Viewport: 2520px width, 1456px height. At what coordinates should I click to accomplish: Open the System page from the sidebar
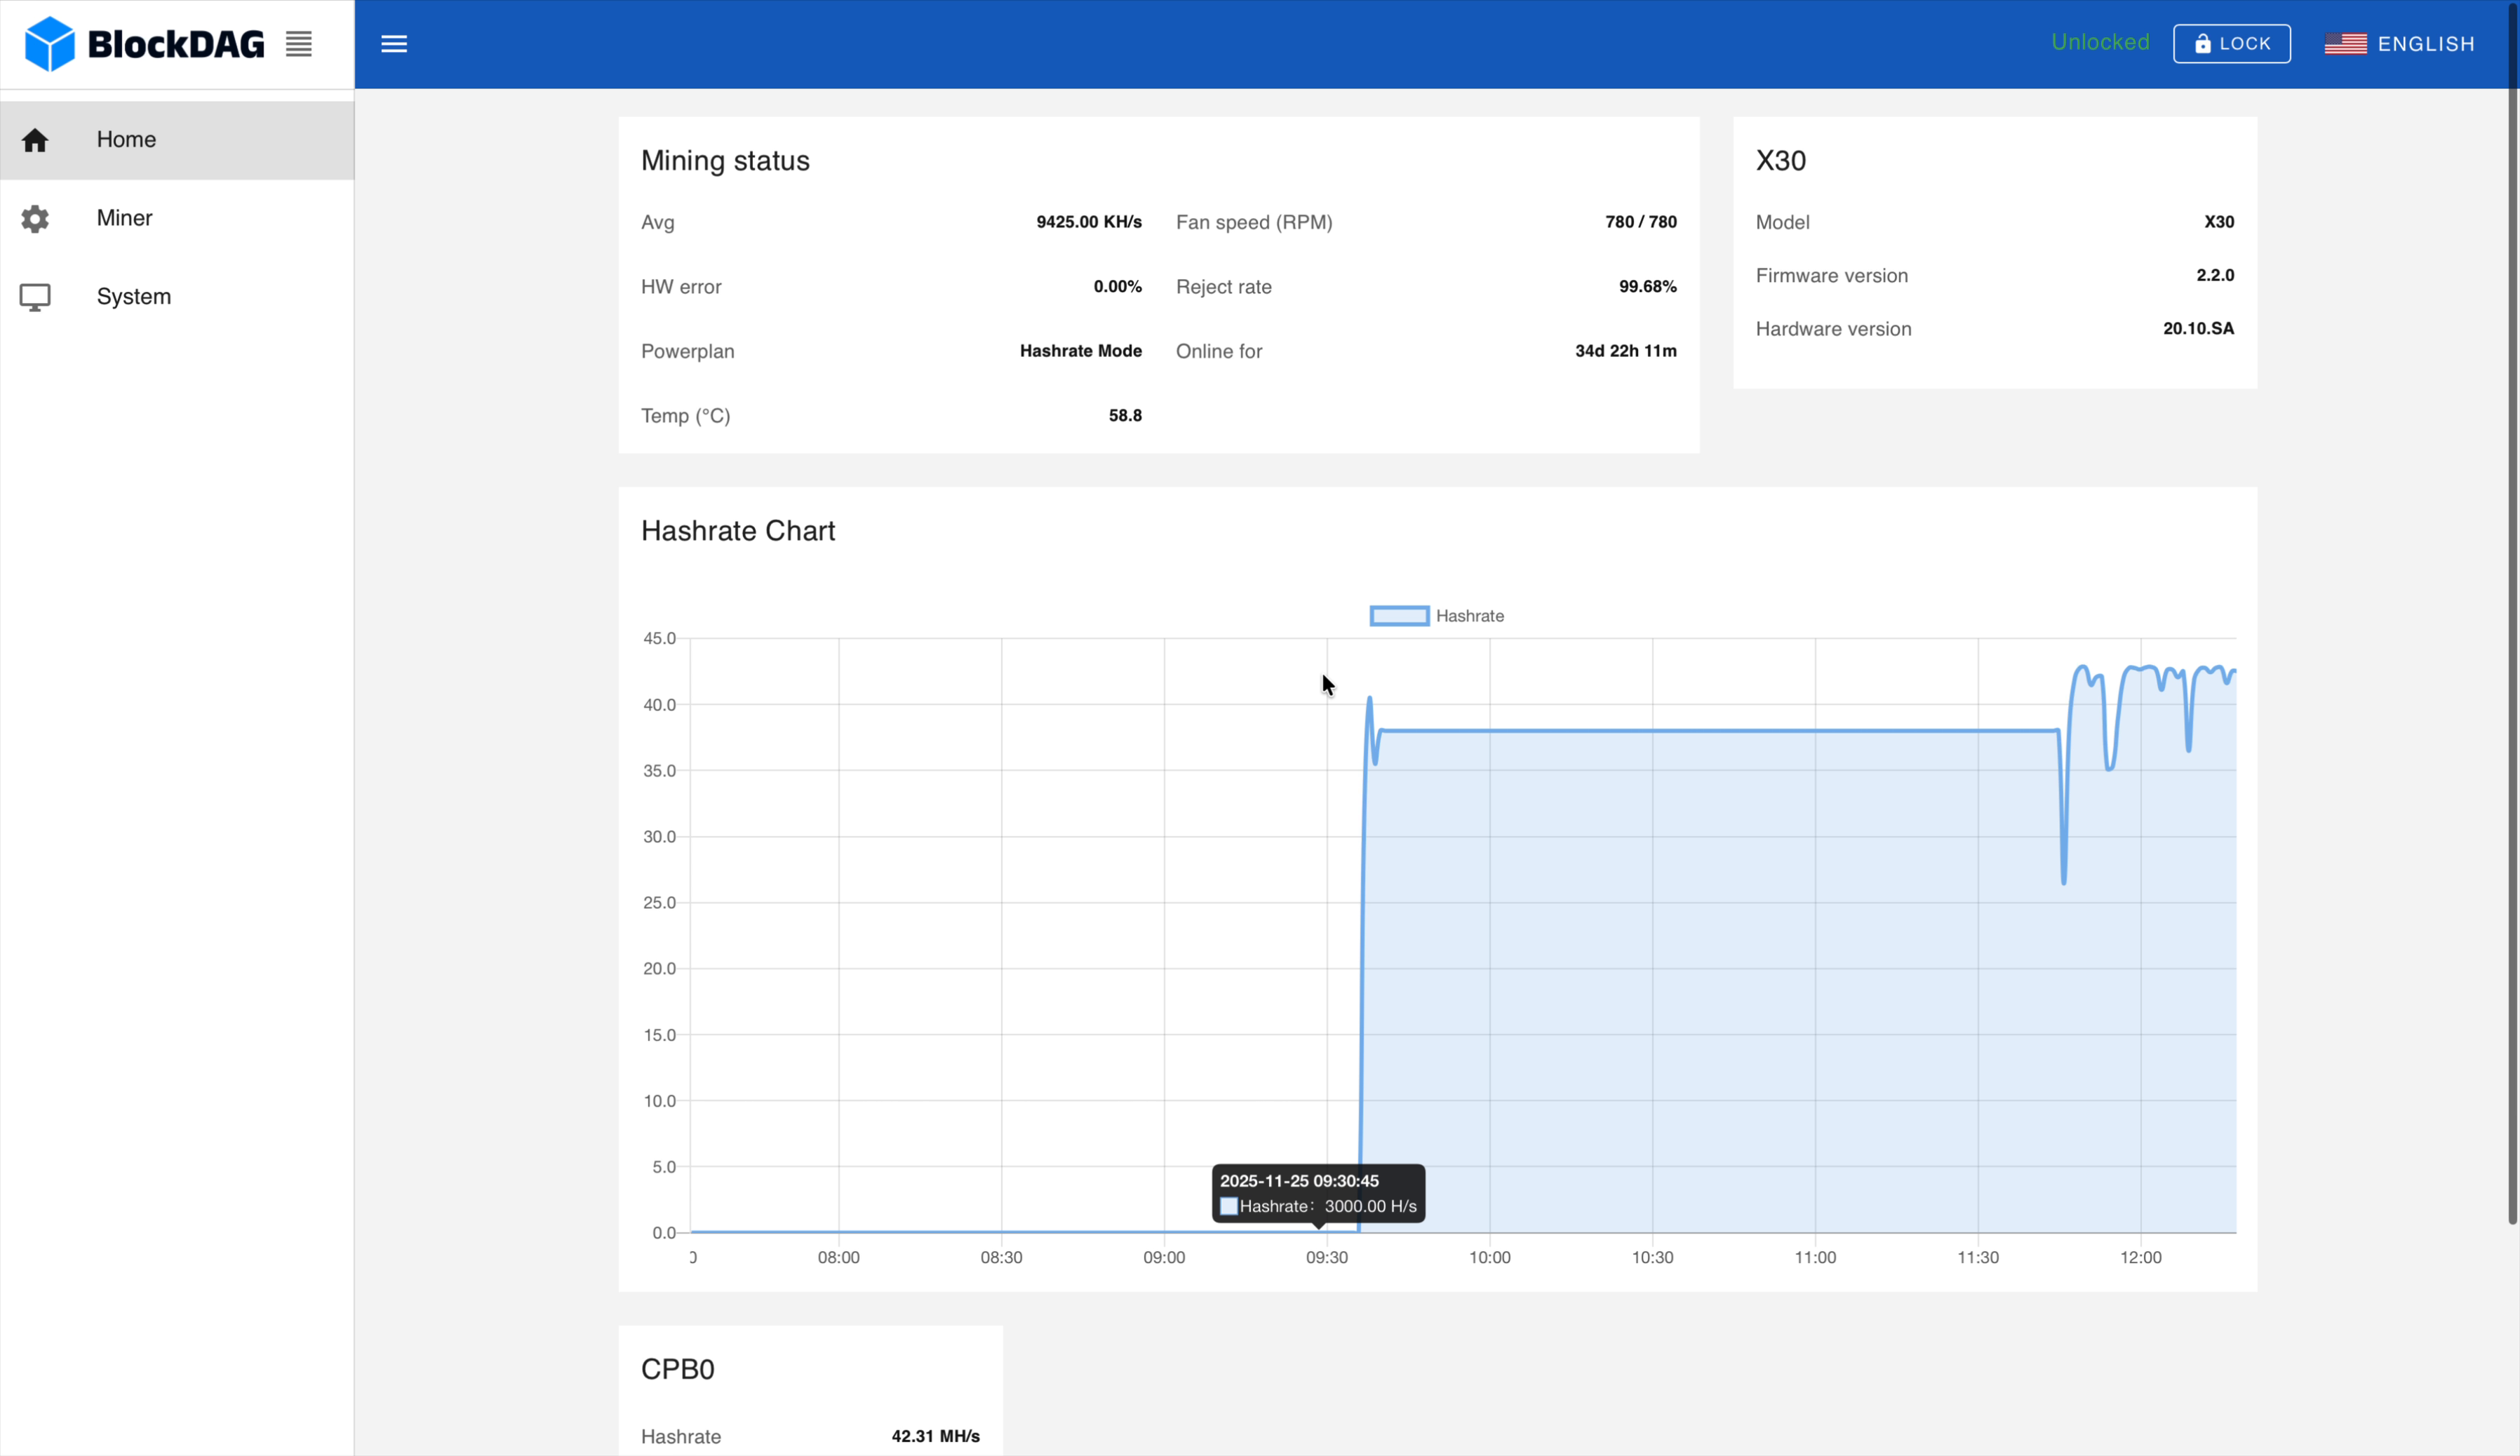134,296
